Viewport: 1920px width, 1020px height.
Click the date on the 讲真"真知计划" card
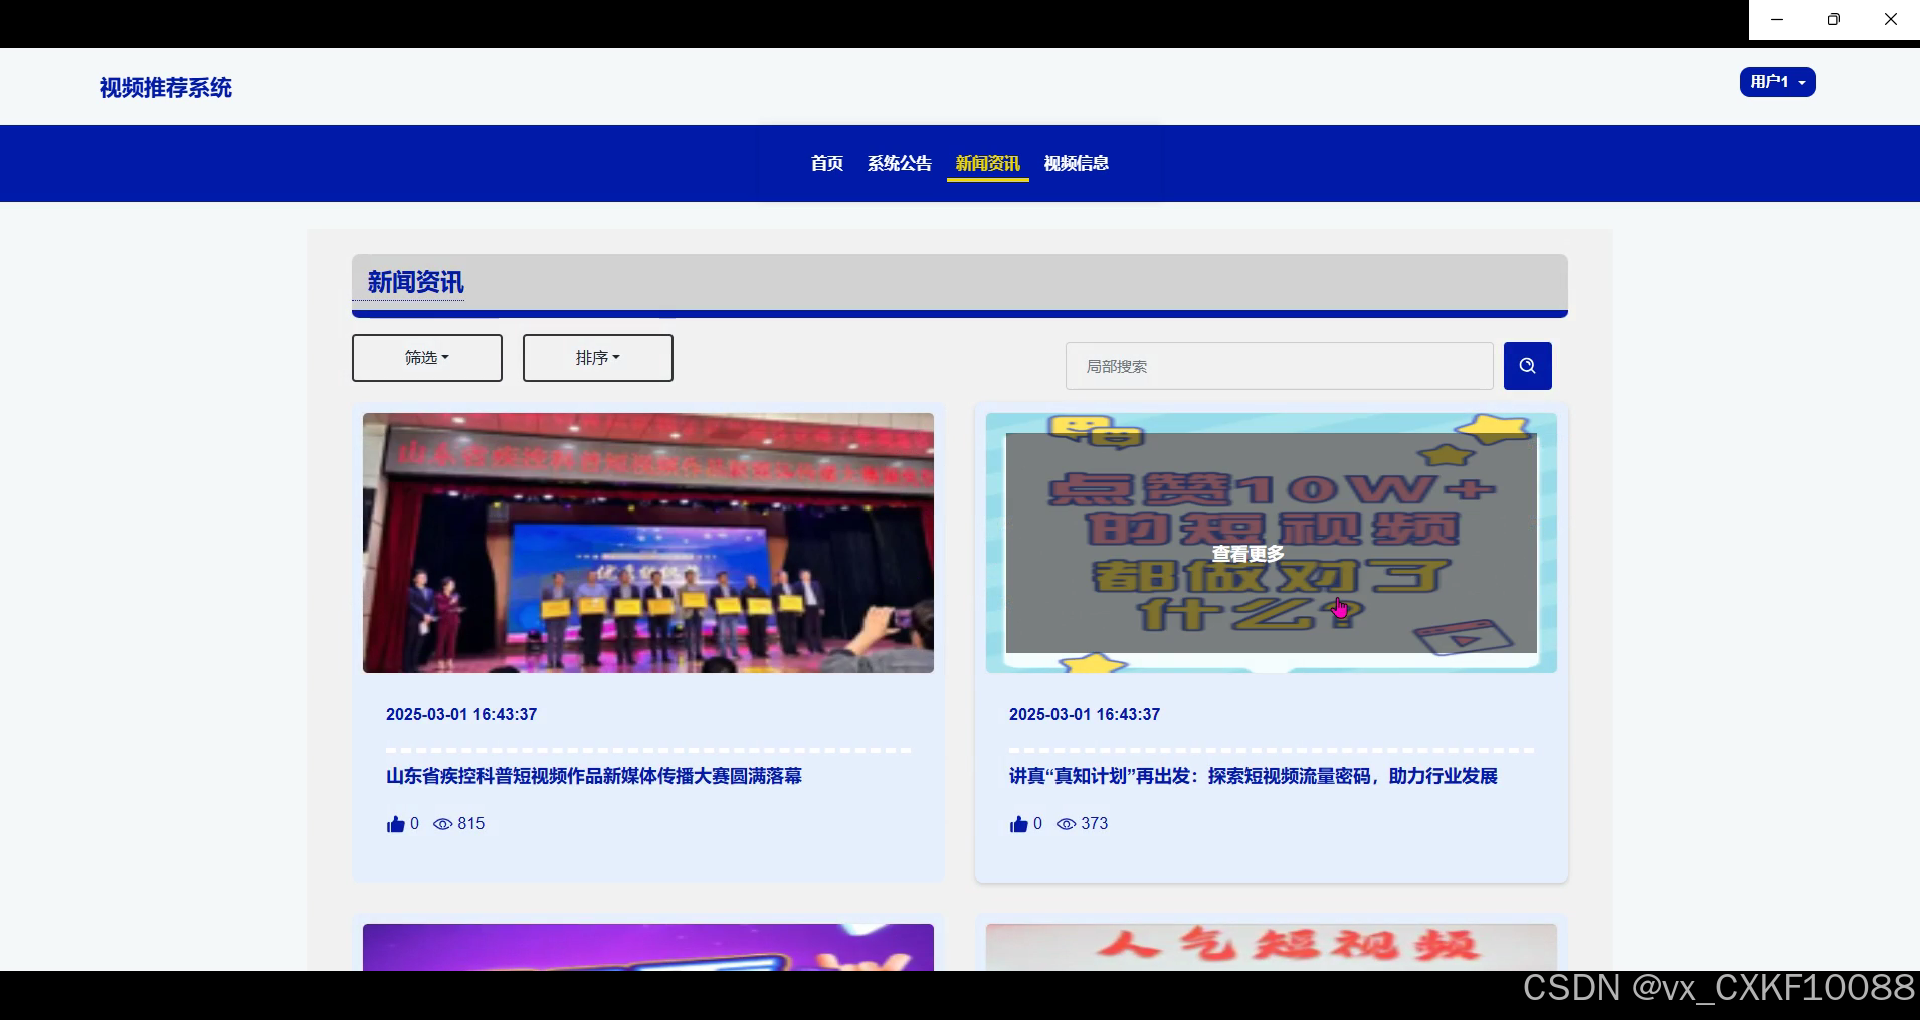point(1084,714)
